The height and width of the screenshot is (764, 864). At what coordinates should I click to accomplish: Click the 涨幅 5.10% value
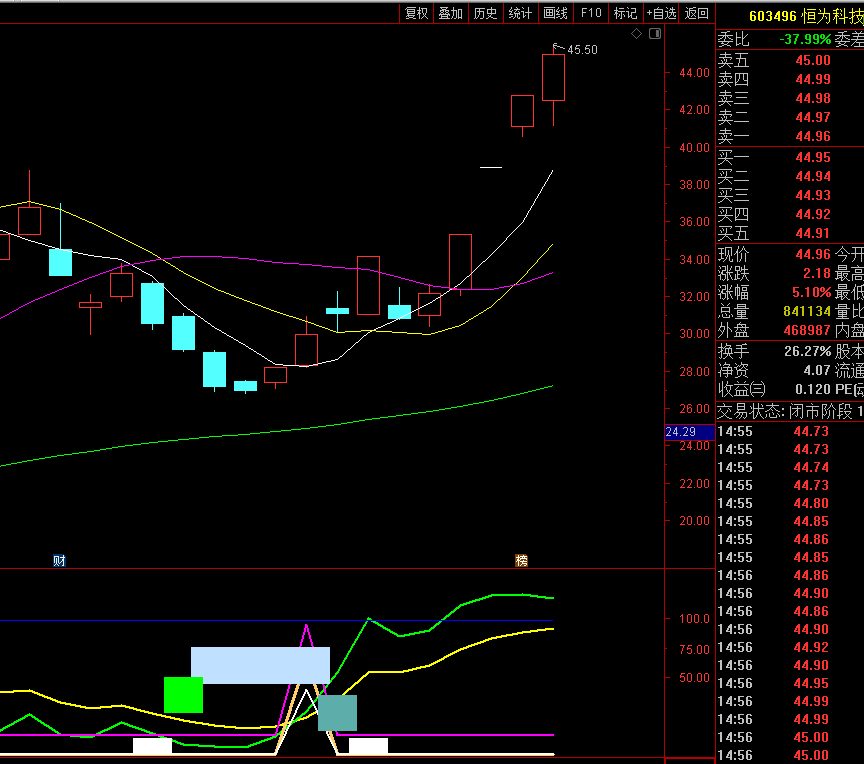click(x=811, y=292)
